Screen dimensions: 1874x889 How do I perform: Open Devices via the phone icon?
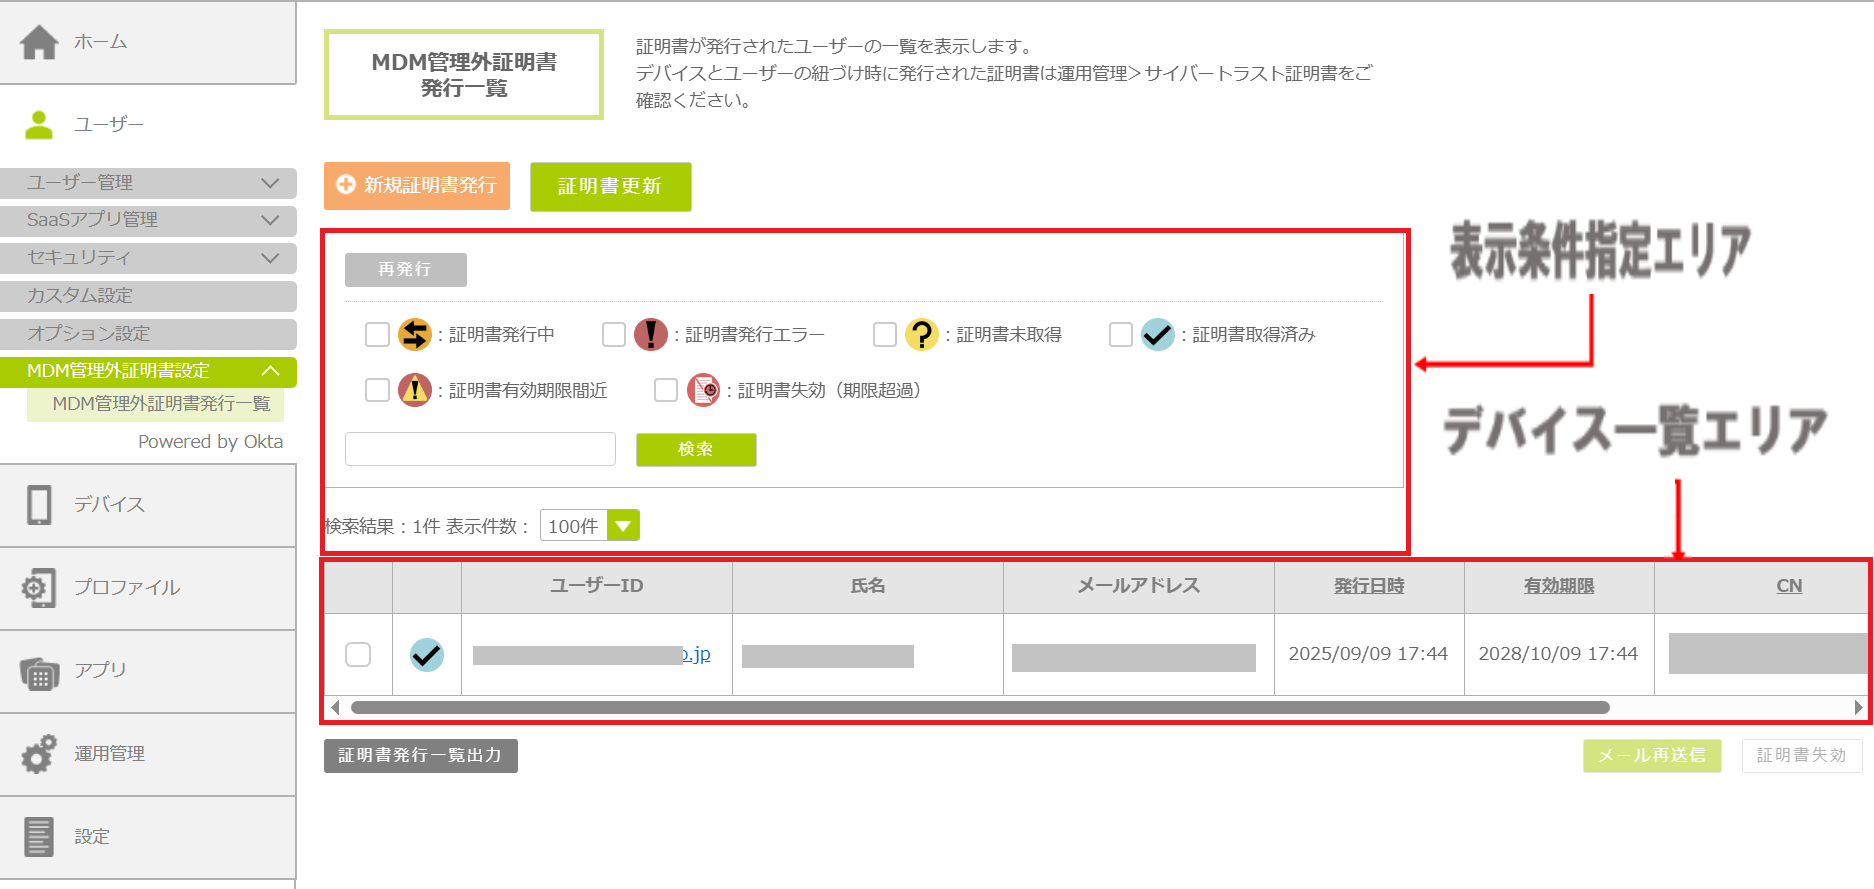click(x=39, y=505)
